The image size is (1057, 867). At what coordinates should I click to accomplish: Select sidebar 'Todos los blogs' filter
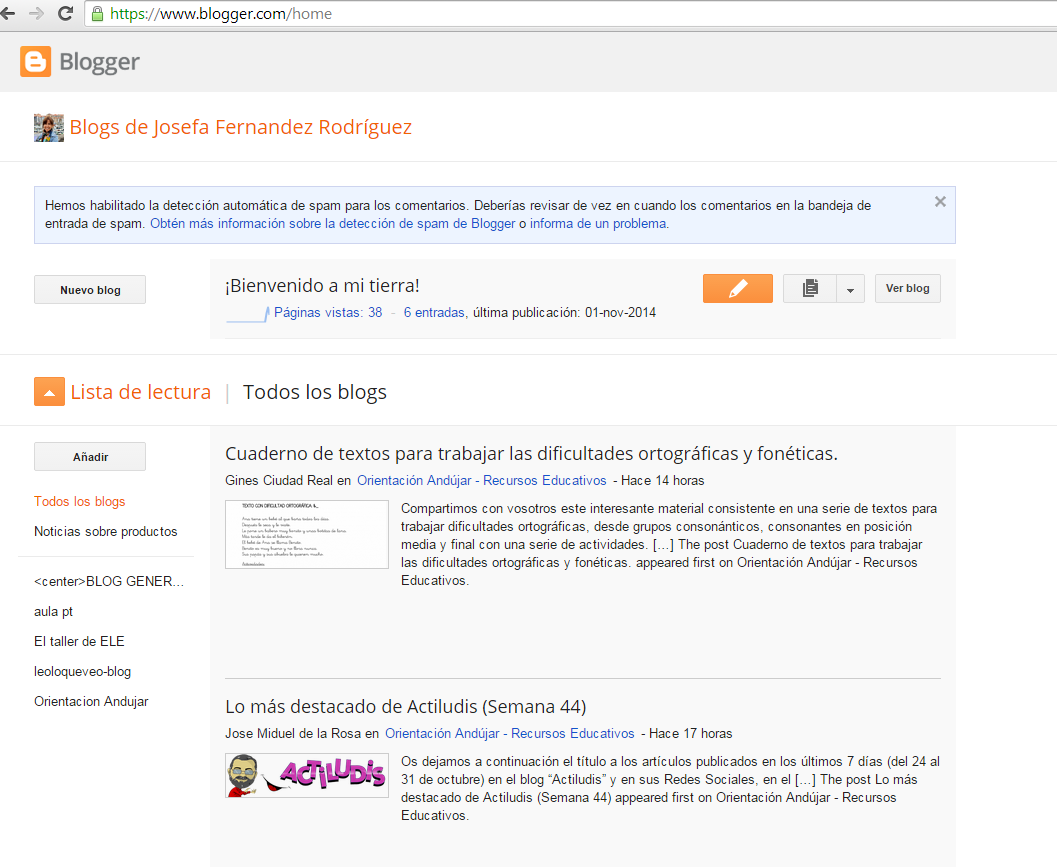tap(80, 502)
